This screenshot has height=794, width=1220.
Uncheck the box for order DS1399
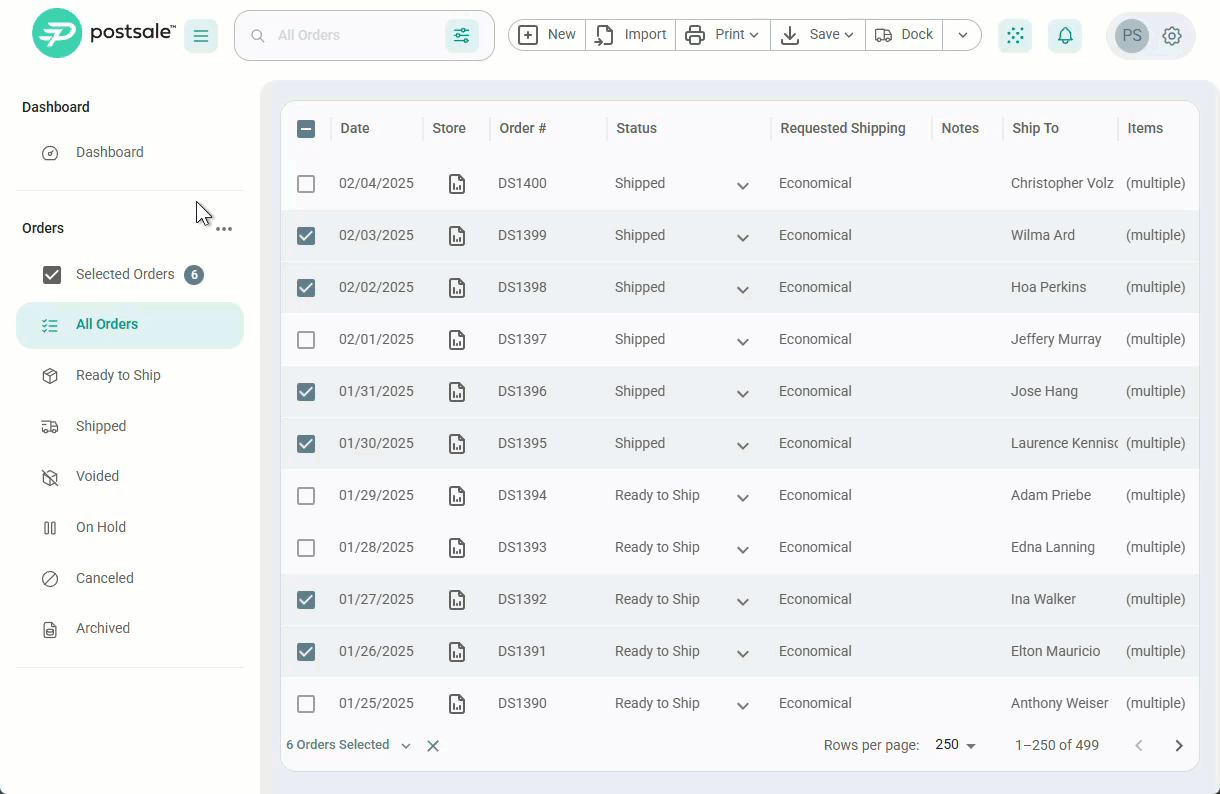[x=306, y=236]
